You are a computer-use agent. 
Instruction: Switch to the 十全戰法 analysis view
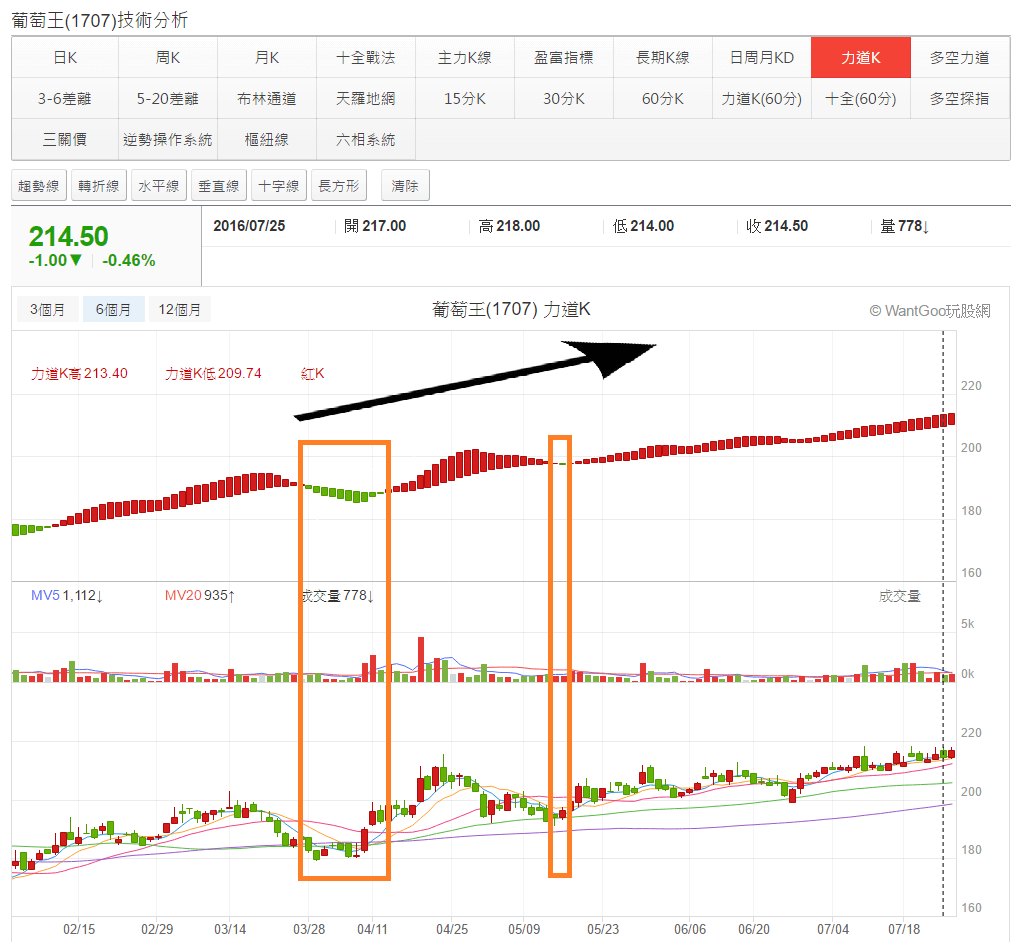pos(365,57)
